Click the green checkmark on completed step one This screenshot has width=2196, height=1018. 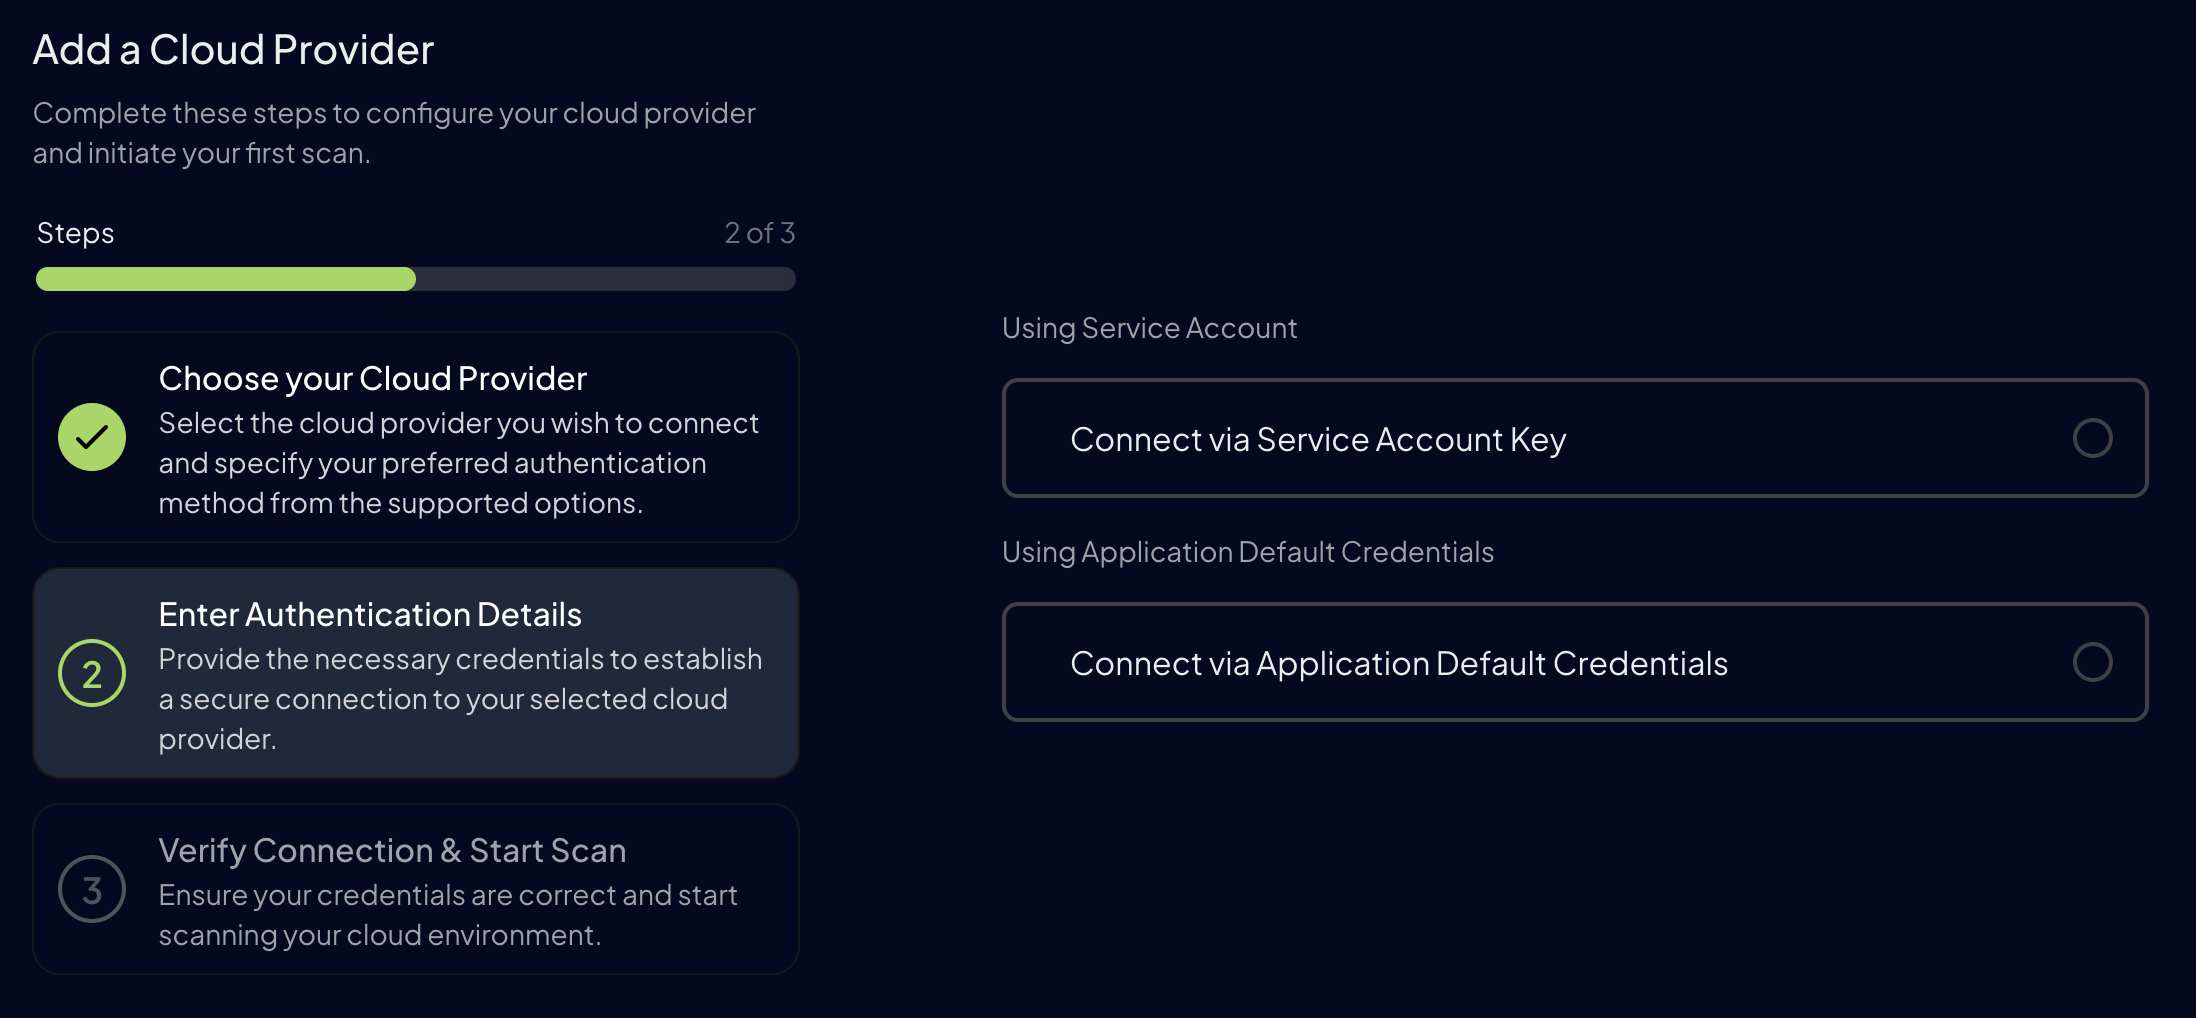[91, 437]
